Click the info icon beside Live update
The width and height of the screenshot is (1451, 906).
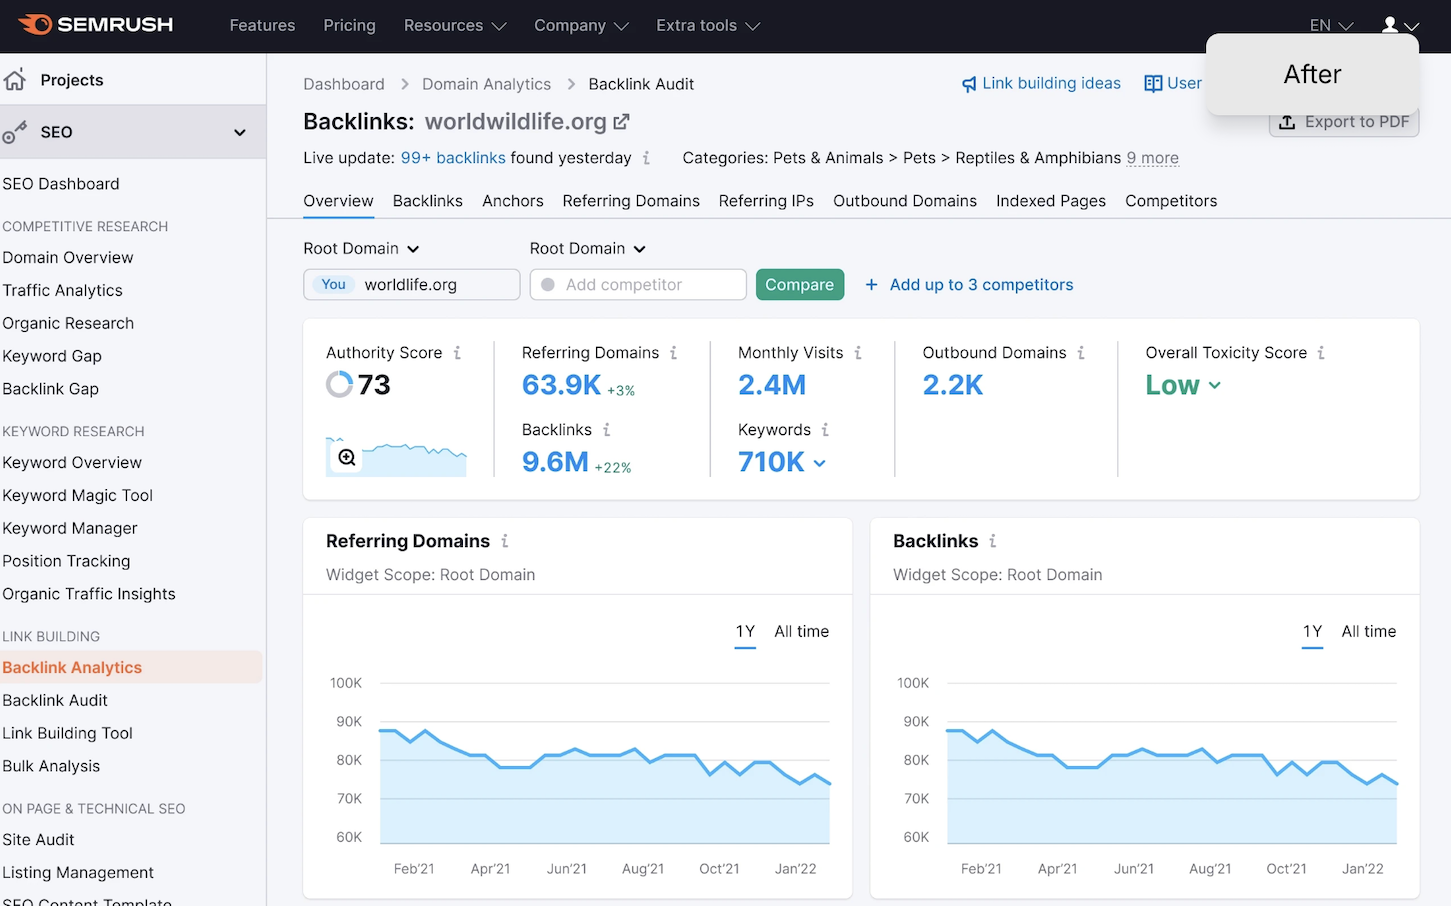pyautogui.click(x=646, y=158)
